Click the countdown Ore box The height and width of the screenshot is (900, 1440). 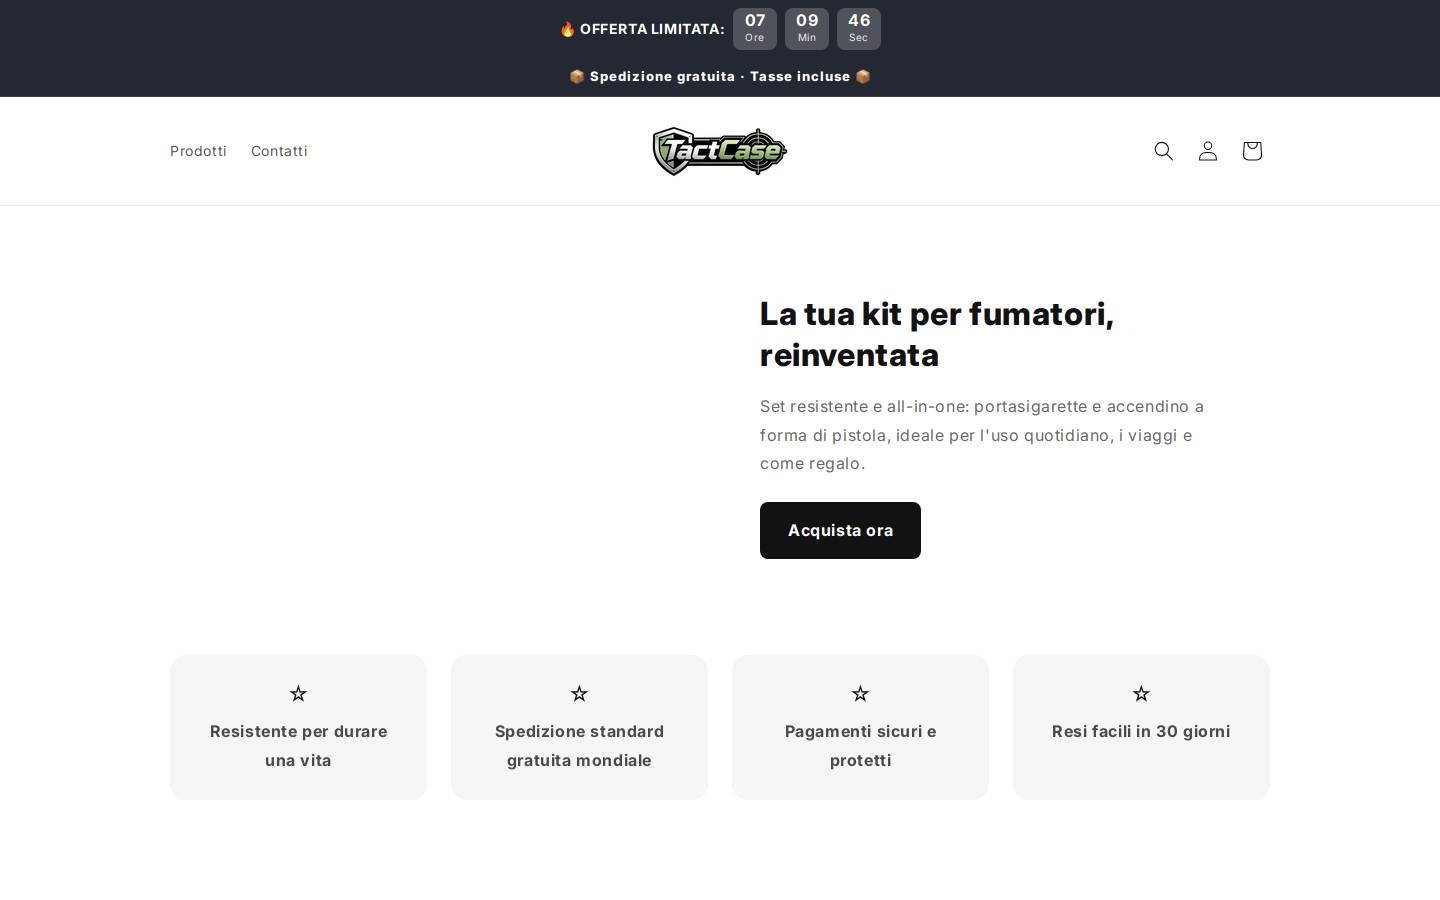tap(755, 29)
